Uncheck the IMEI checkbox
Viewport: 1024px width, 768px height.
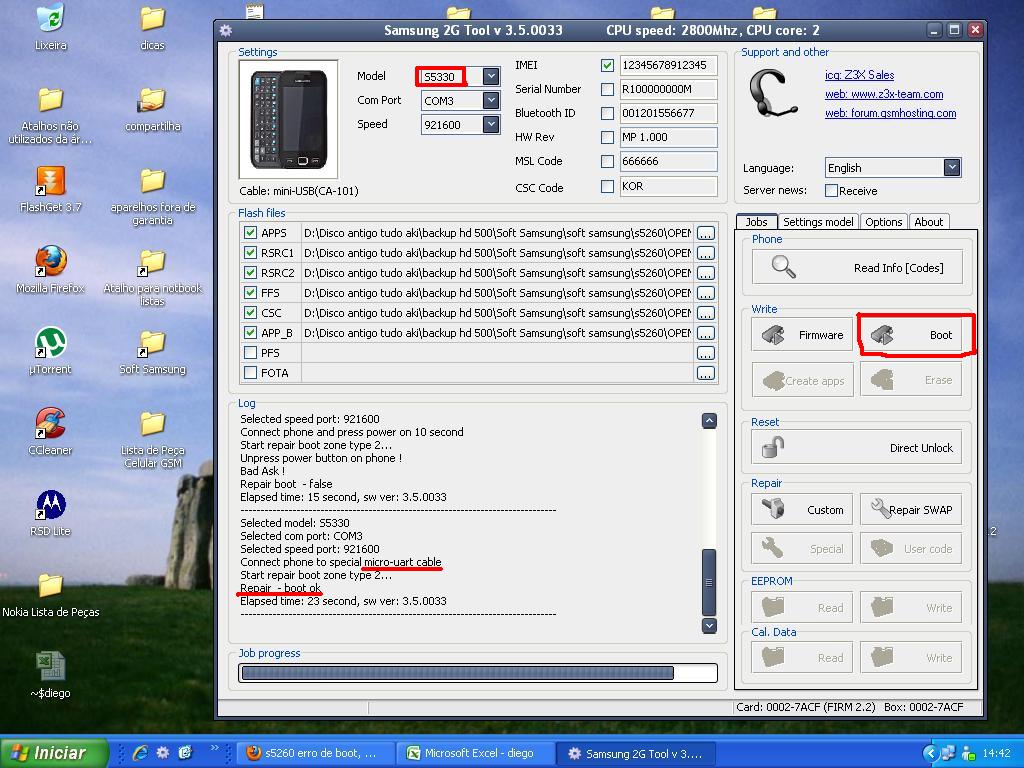pos(607,65)
